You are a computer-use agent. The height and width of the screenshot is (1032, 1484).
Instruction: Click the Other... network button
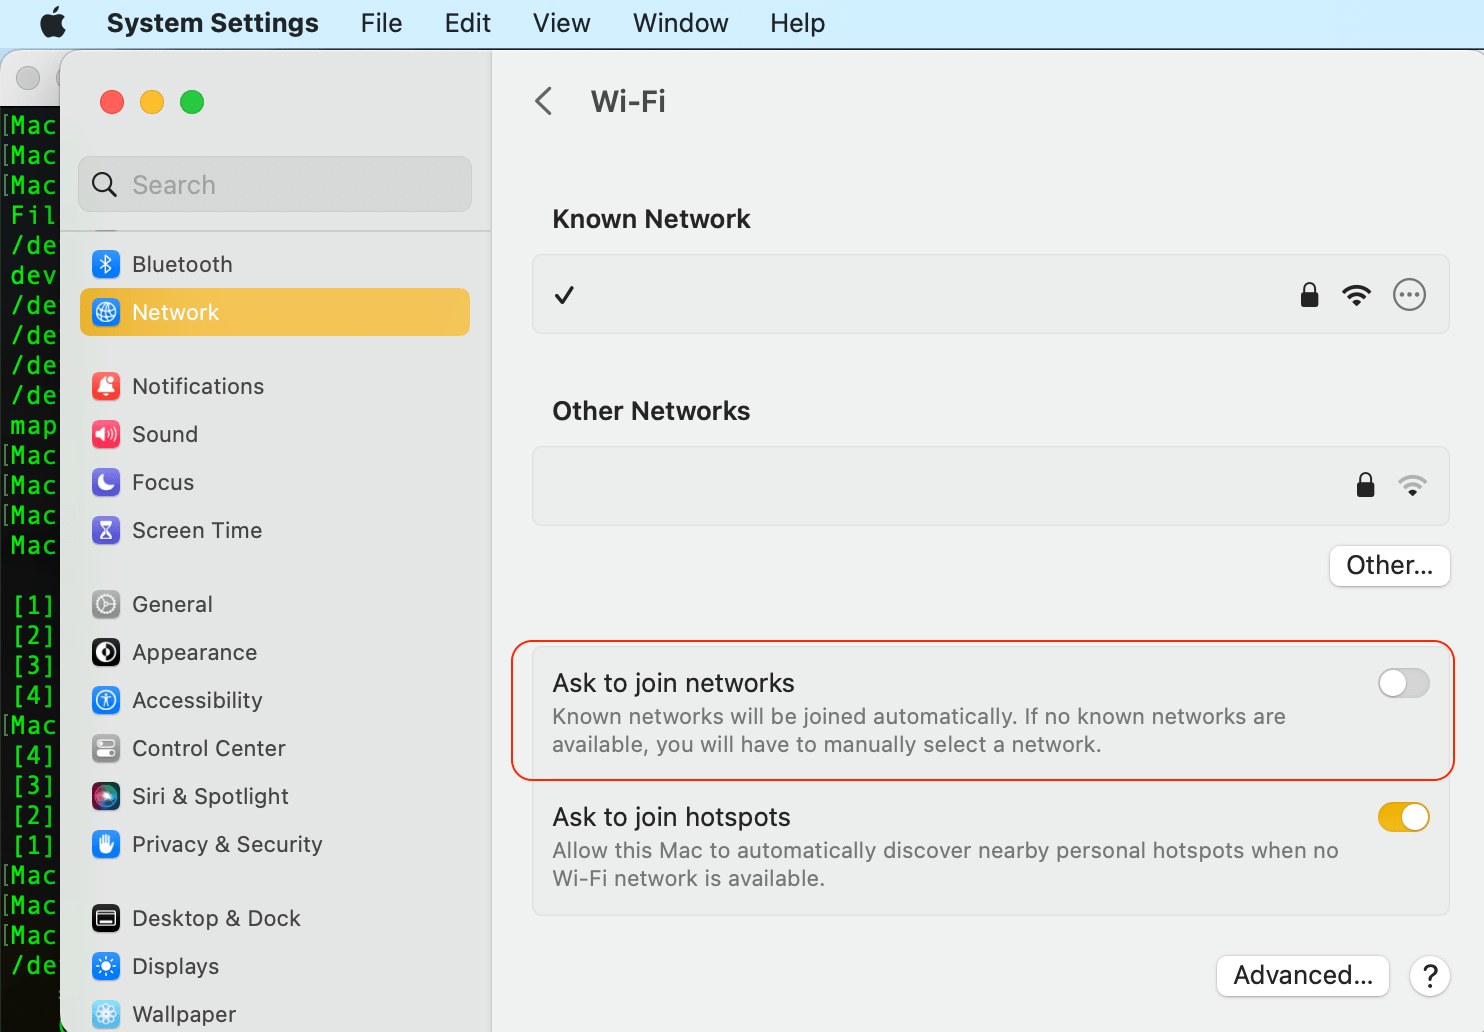pos(1389,566)
